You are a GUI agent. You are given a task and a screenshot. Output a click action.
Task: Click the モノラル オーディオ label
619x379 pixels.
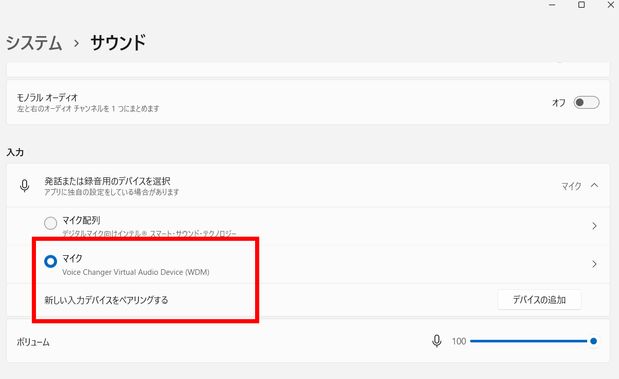[47, 98]
